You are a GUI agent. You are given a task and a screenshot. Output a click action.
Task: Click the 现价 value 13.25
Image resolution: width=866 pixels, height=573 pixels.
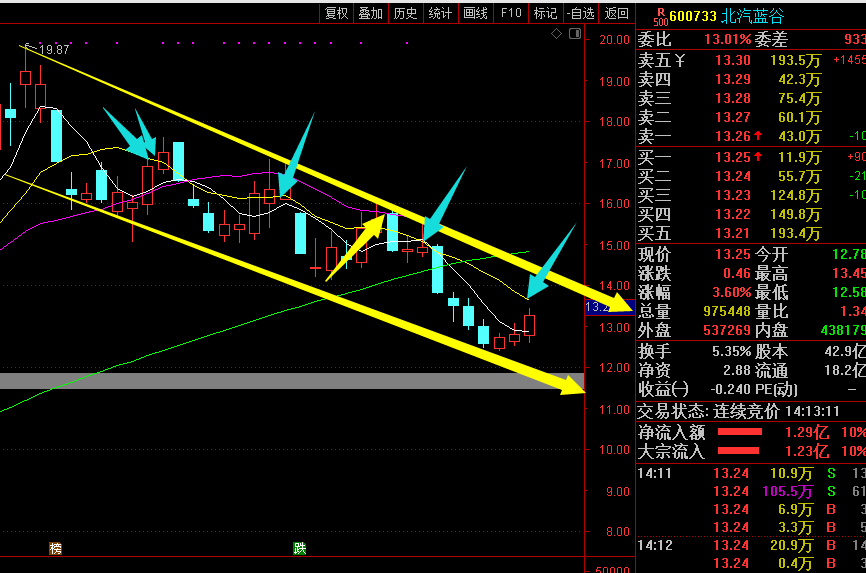coord(732,255)
